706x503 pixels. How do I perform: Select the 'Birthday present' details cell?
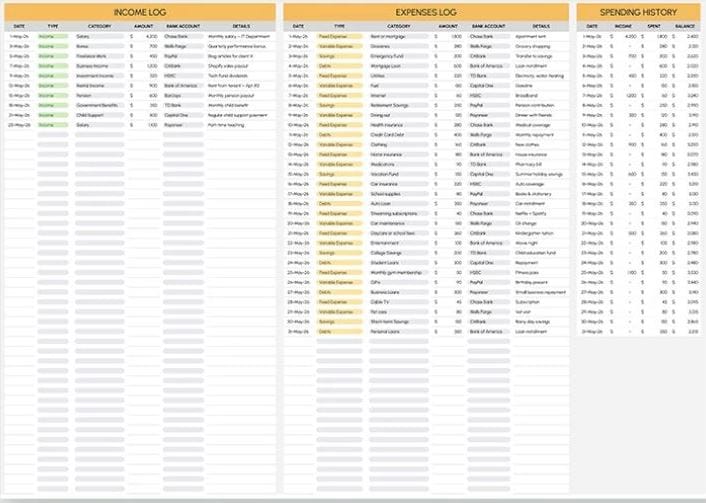541,282
